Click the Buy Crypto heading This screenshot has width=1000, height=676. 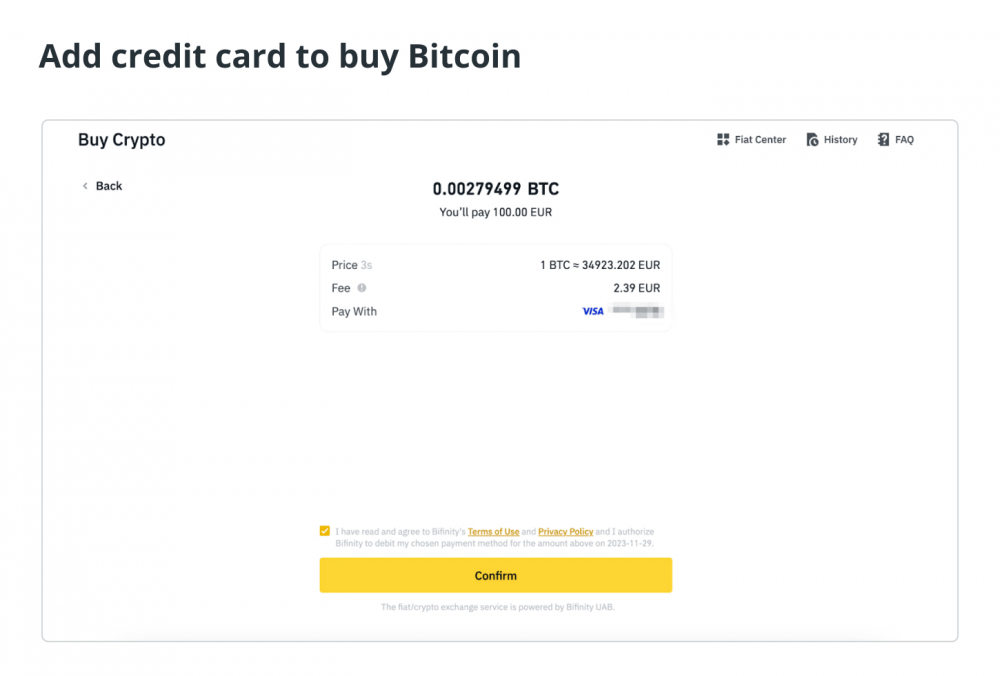point(121,140)
